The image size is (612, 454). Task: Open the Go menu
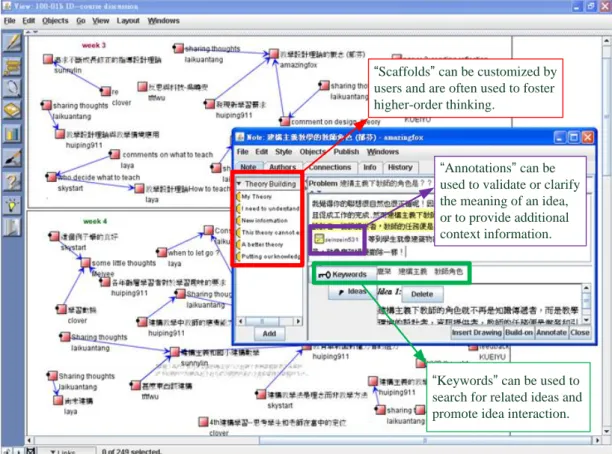click(x=81, y=21)
